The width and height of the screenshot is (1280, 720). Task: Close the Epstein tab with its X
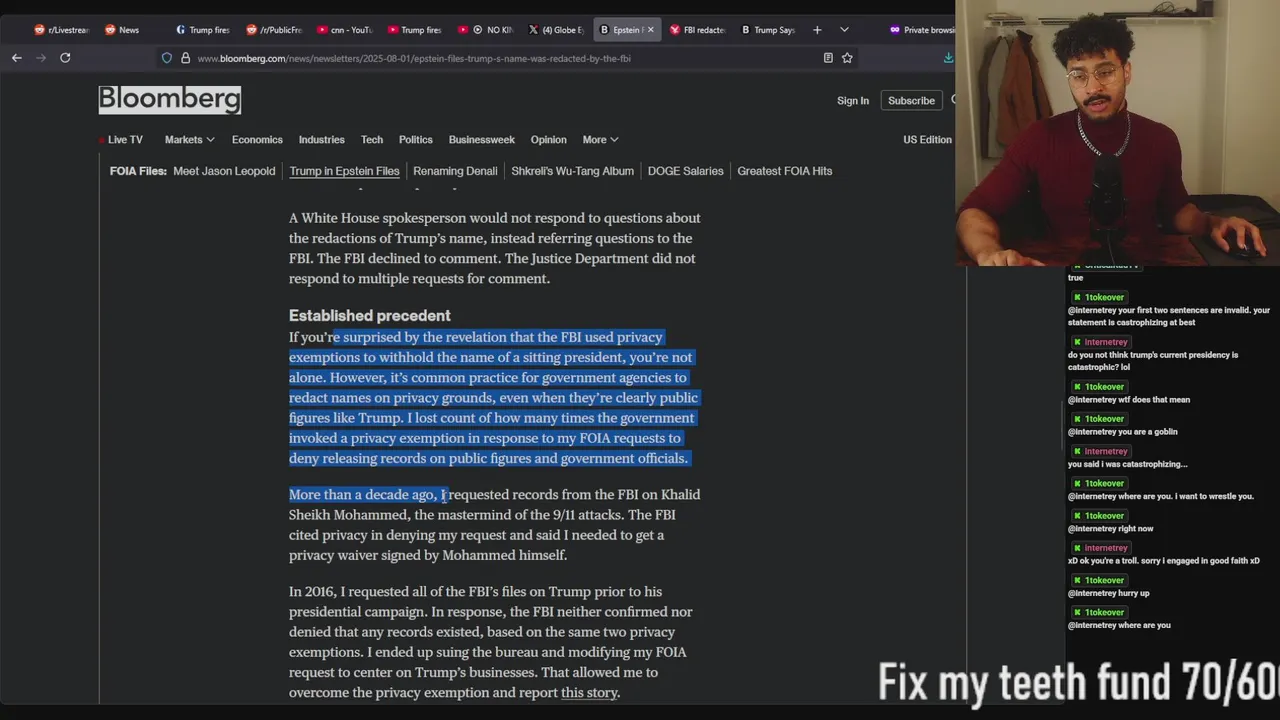[650, 30]
